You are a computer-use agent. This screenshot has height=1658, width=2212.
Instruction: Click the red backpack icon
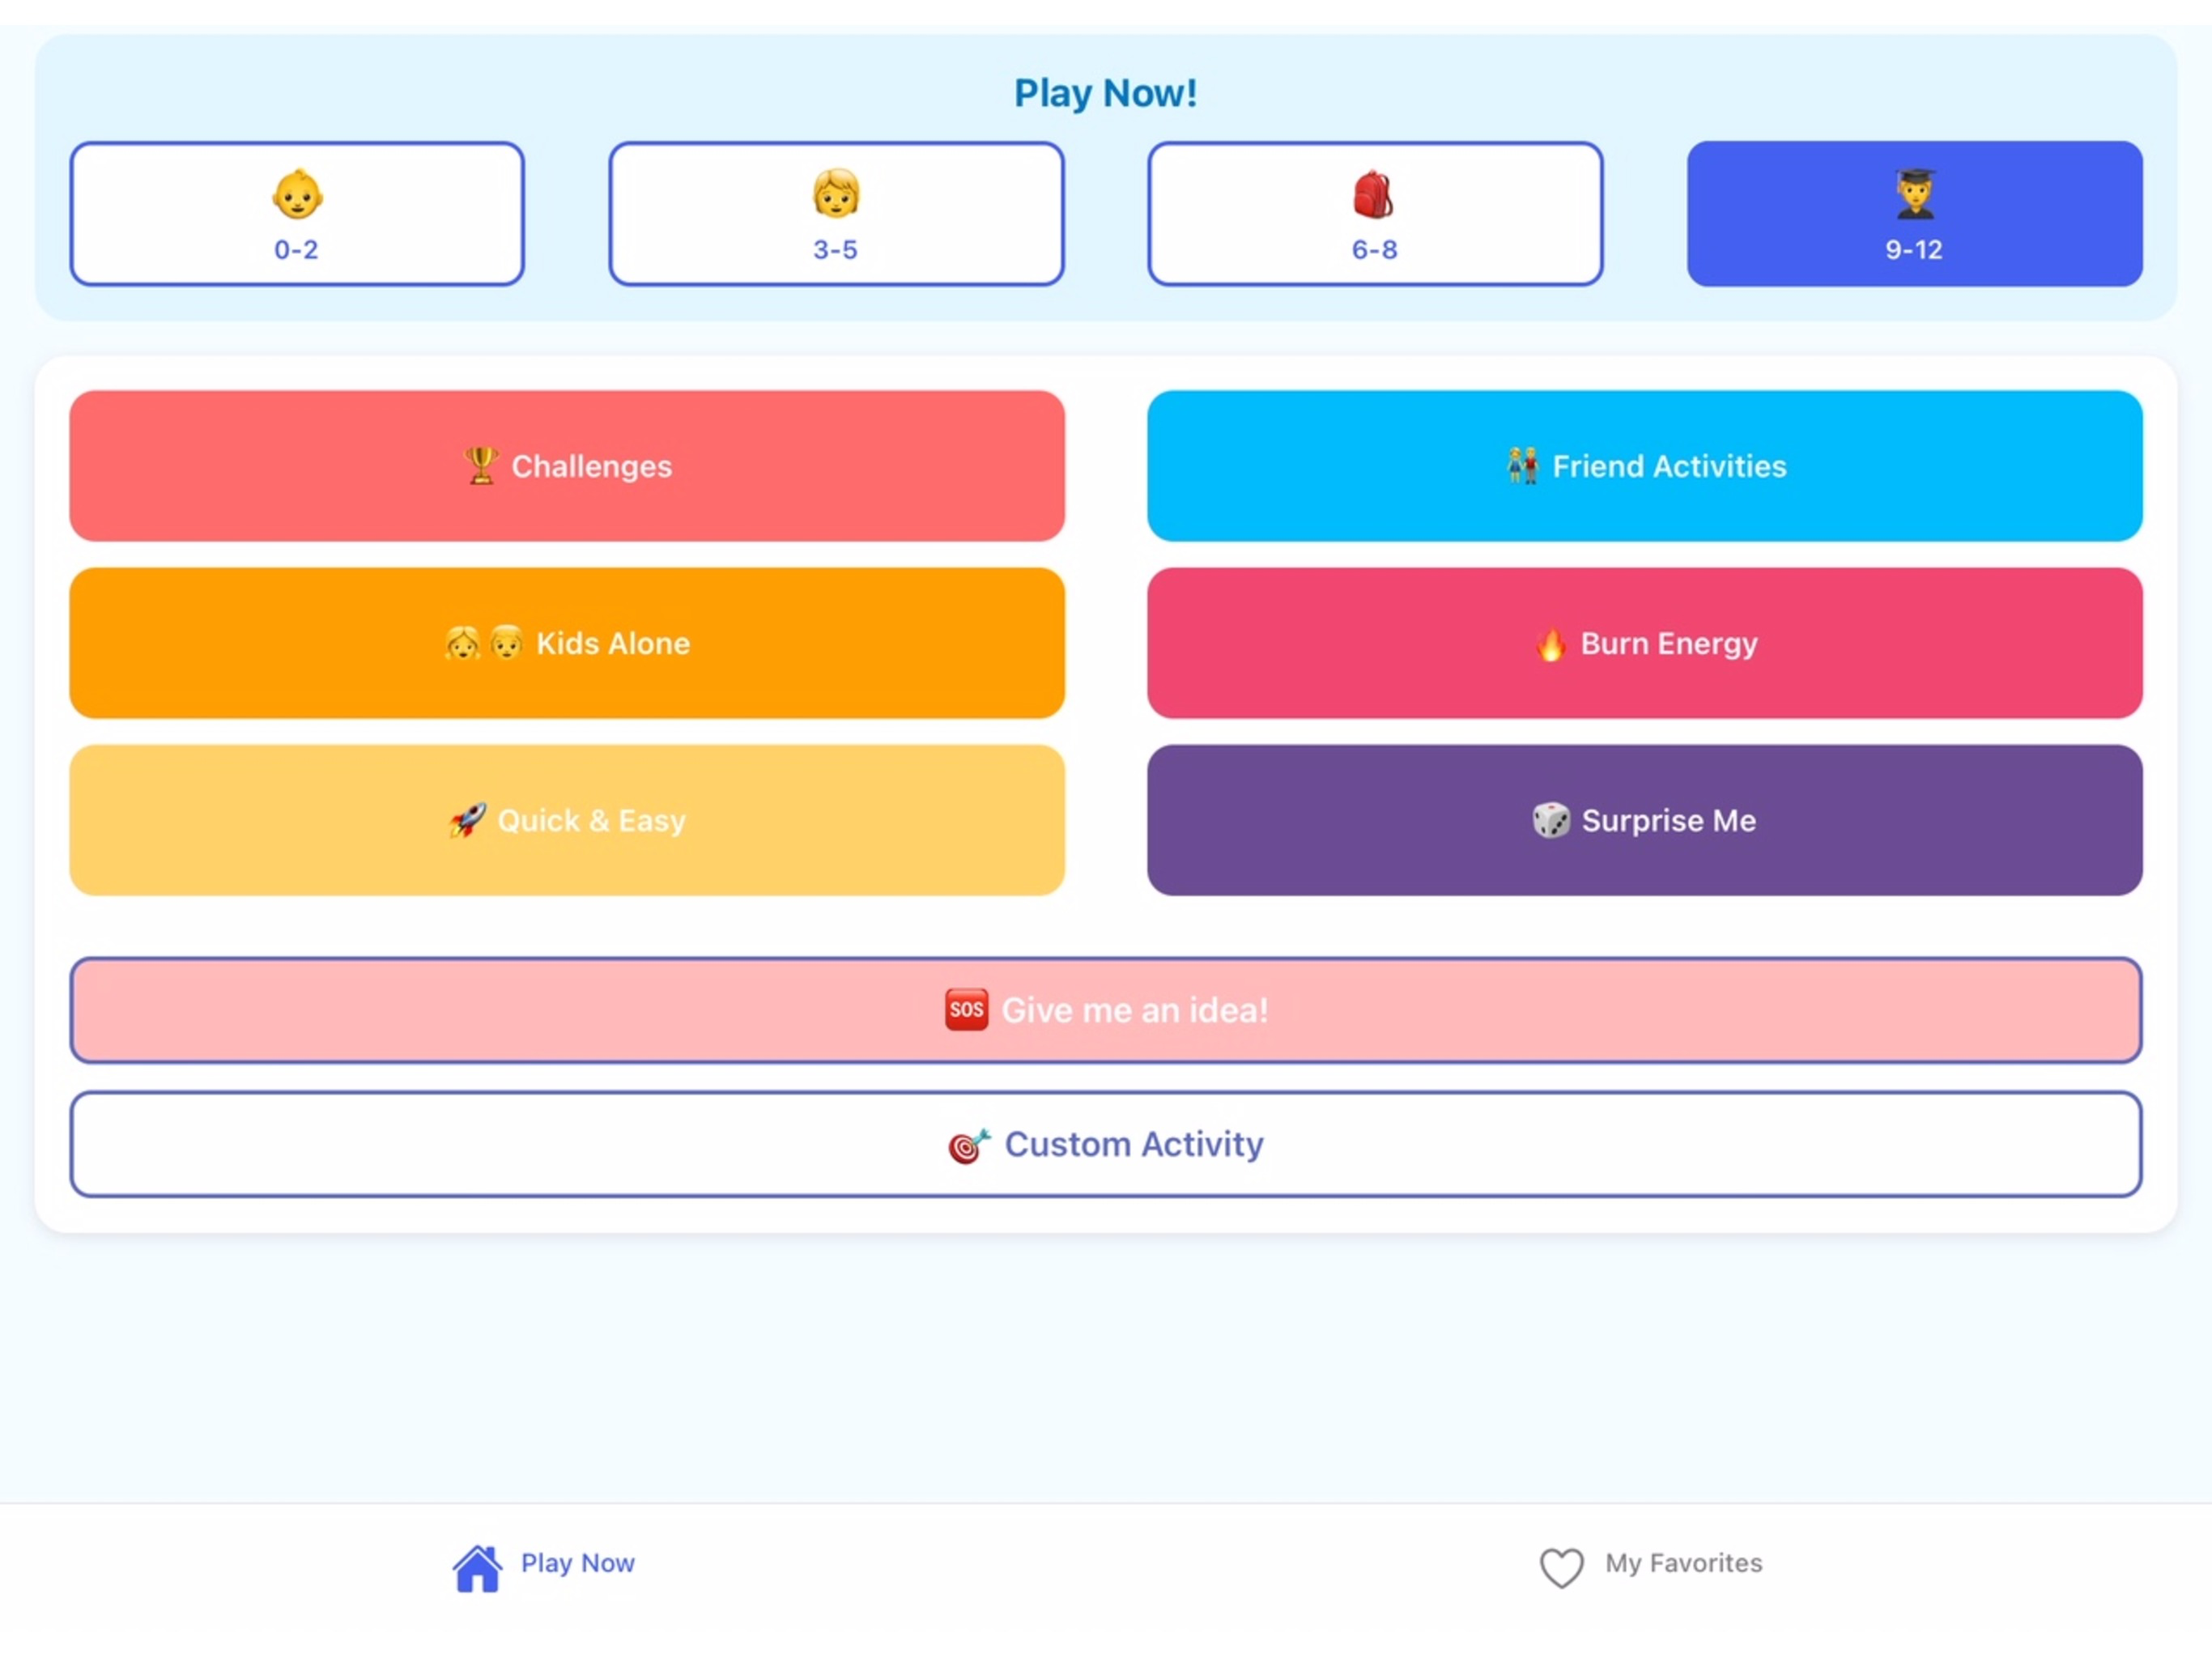(x=1373, y=195)
